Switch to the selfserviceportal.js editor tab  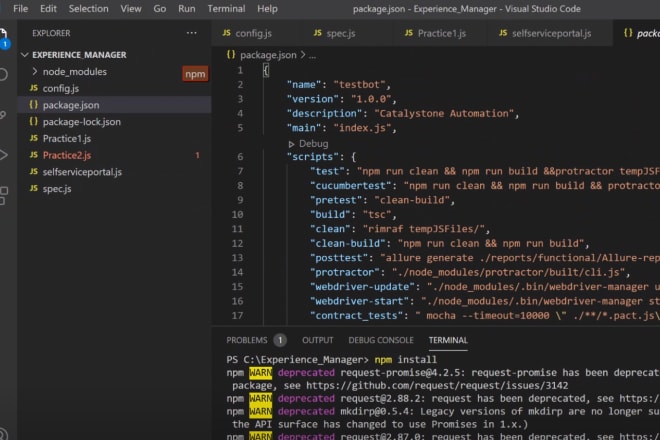pyautogui.click(x=551, y=33)
